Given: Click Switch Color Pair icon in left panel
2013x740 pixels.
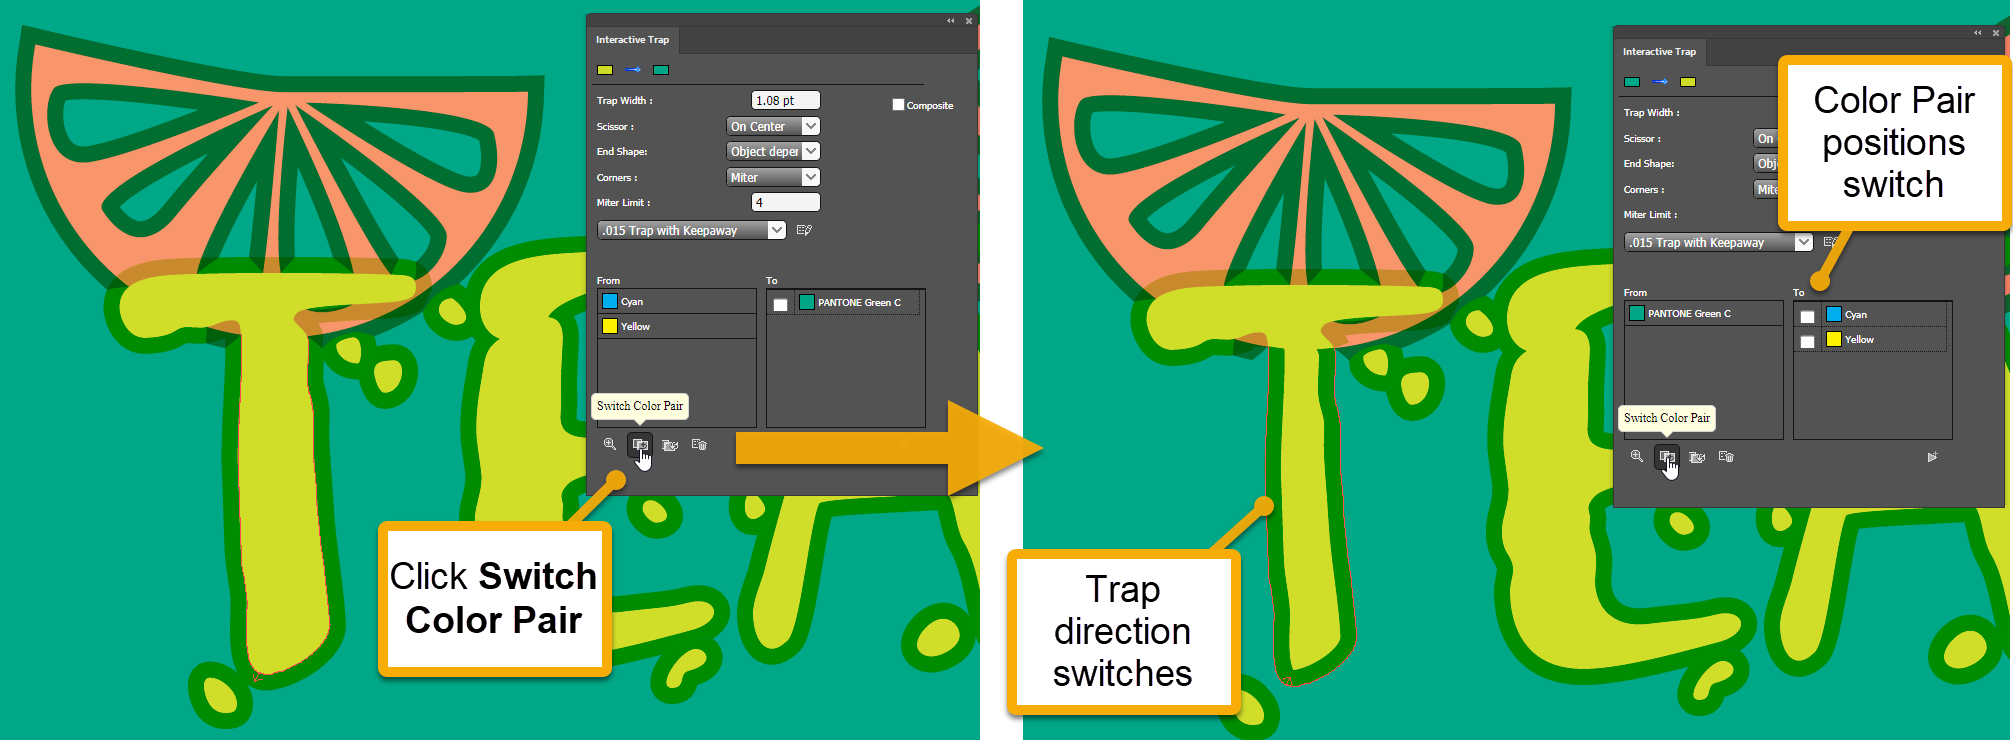Looking at the screenshot, I should 639,445.
